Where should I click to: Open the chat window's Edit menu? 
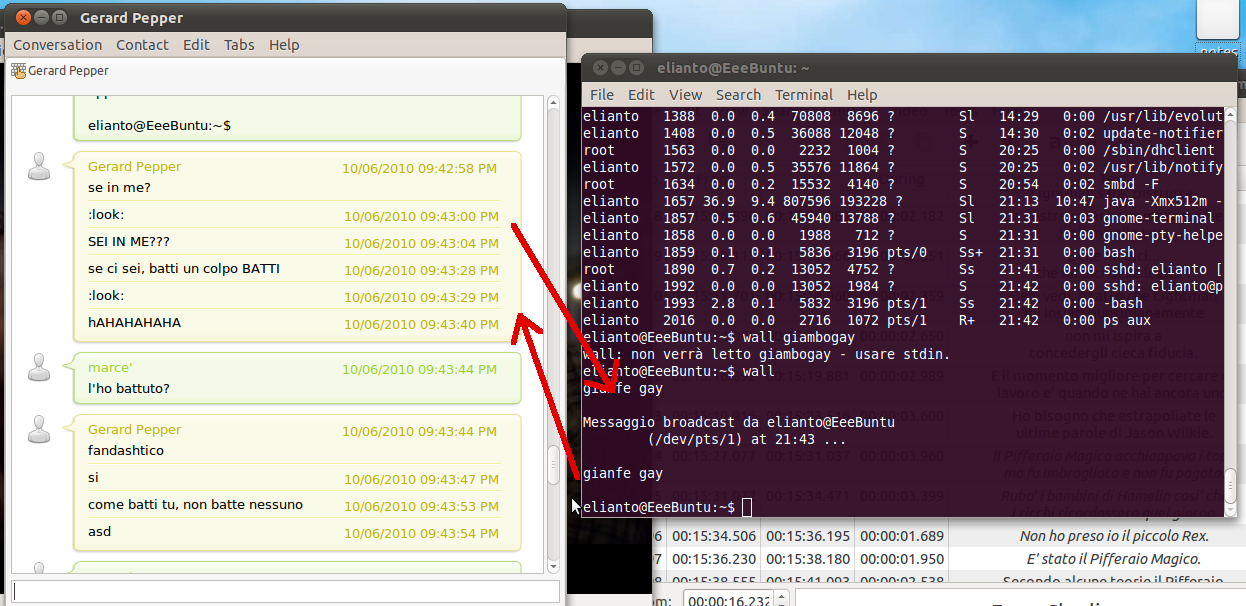point(196,45)
